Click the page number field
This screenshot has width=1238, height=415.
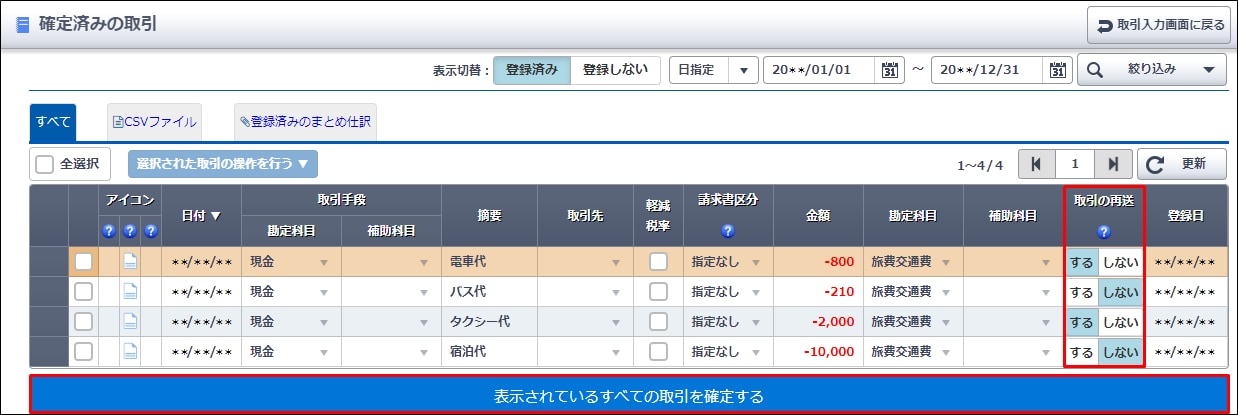[x=1074, y=164]
